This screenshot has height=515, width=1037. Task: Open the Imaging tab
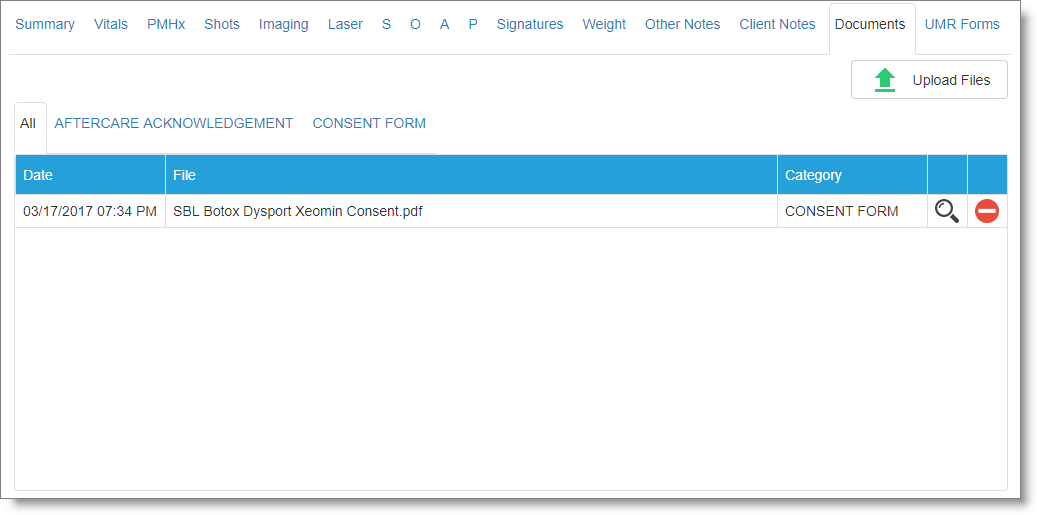pos(284,24)
